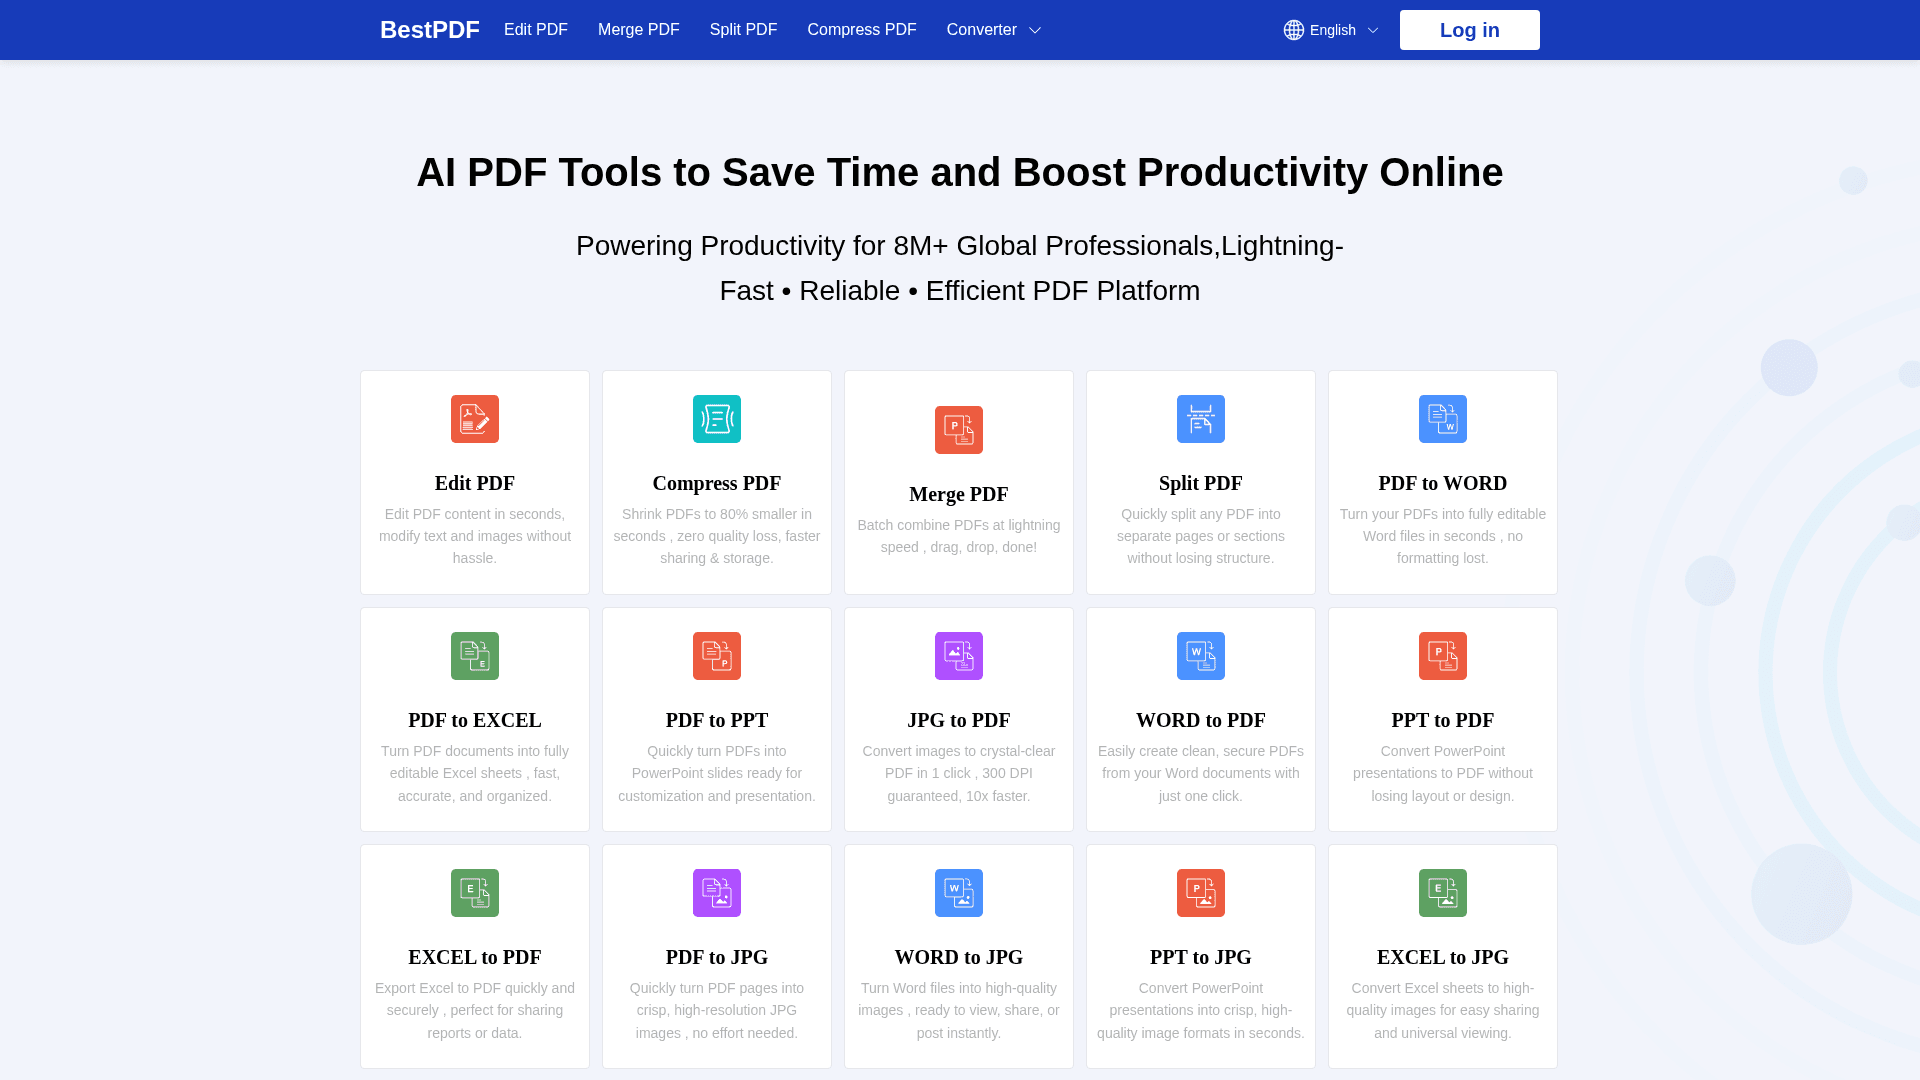Click the PDF to WORD conversion icon
Viewport: 1920px width, 1080px height.
(x=1442, y=419)
